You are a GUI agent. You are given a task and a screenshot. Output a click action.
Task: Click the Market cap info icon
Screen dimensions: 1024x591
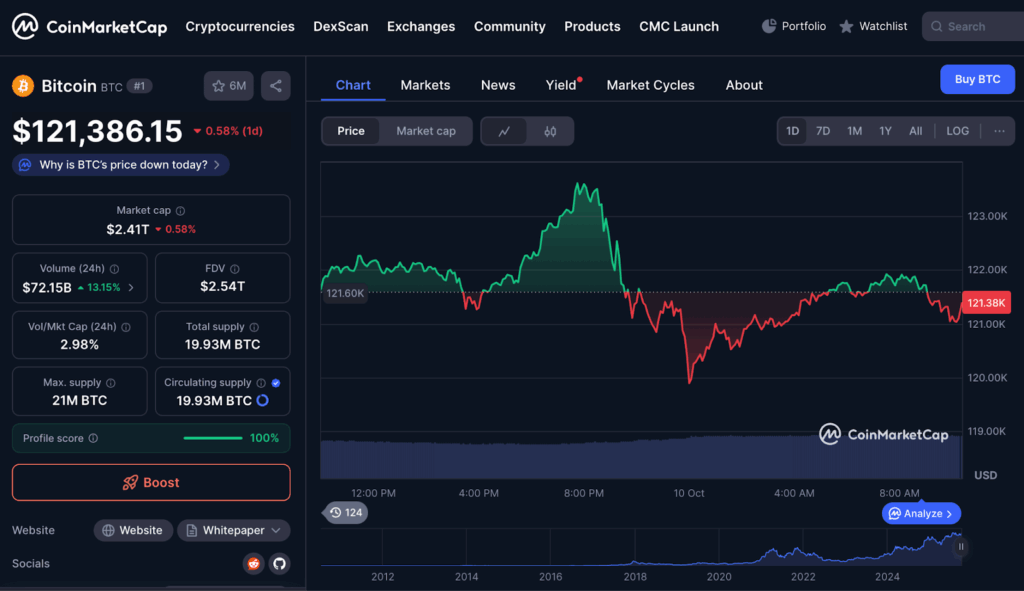[180, 211]
